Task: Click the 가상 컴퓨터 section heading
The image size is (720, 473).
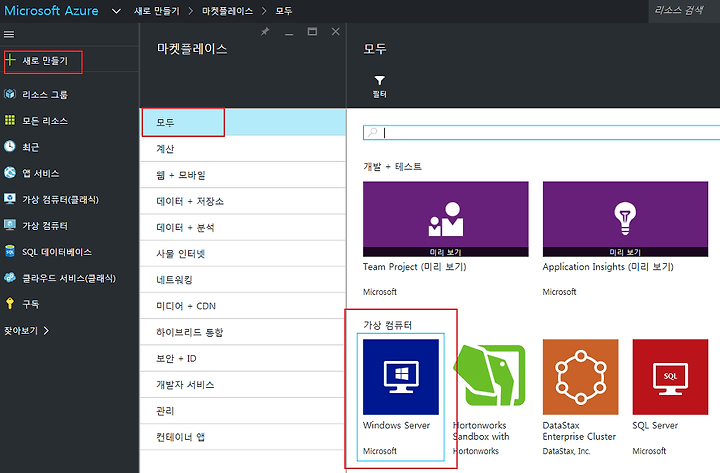Action: (x=388, y=325)
